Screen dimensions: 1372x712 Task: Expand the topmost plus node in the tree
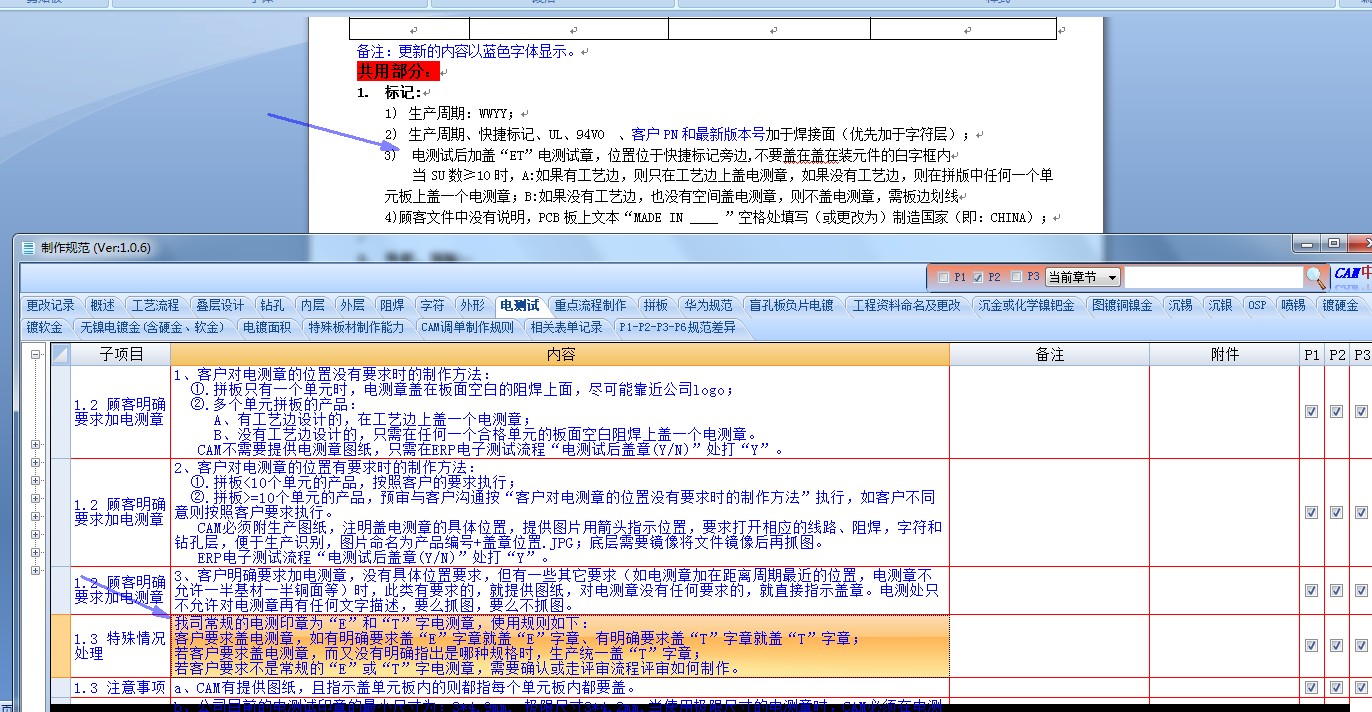[x=36, y=445]
